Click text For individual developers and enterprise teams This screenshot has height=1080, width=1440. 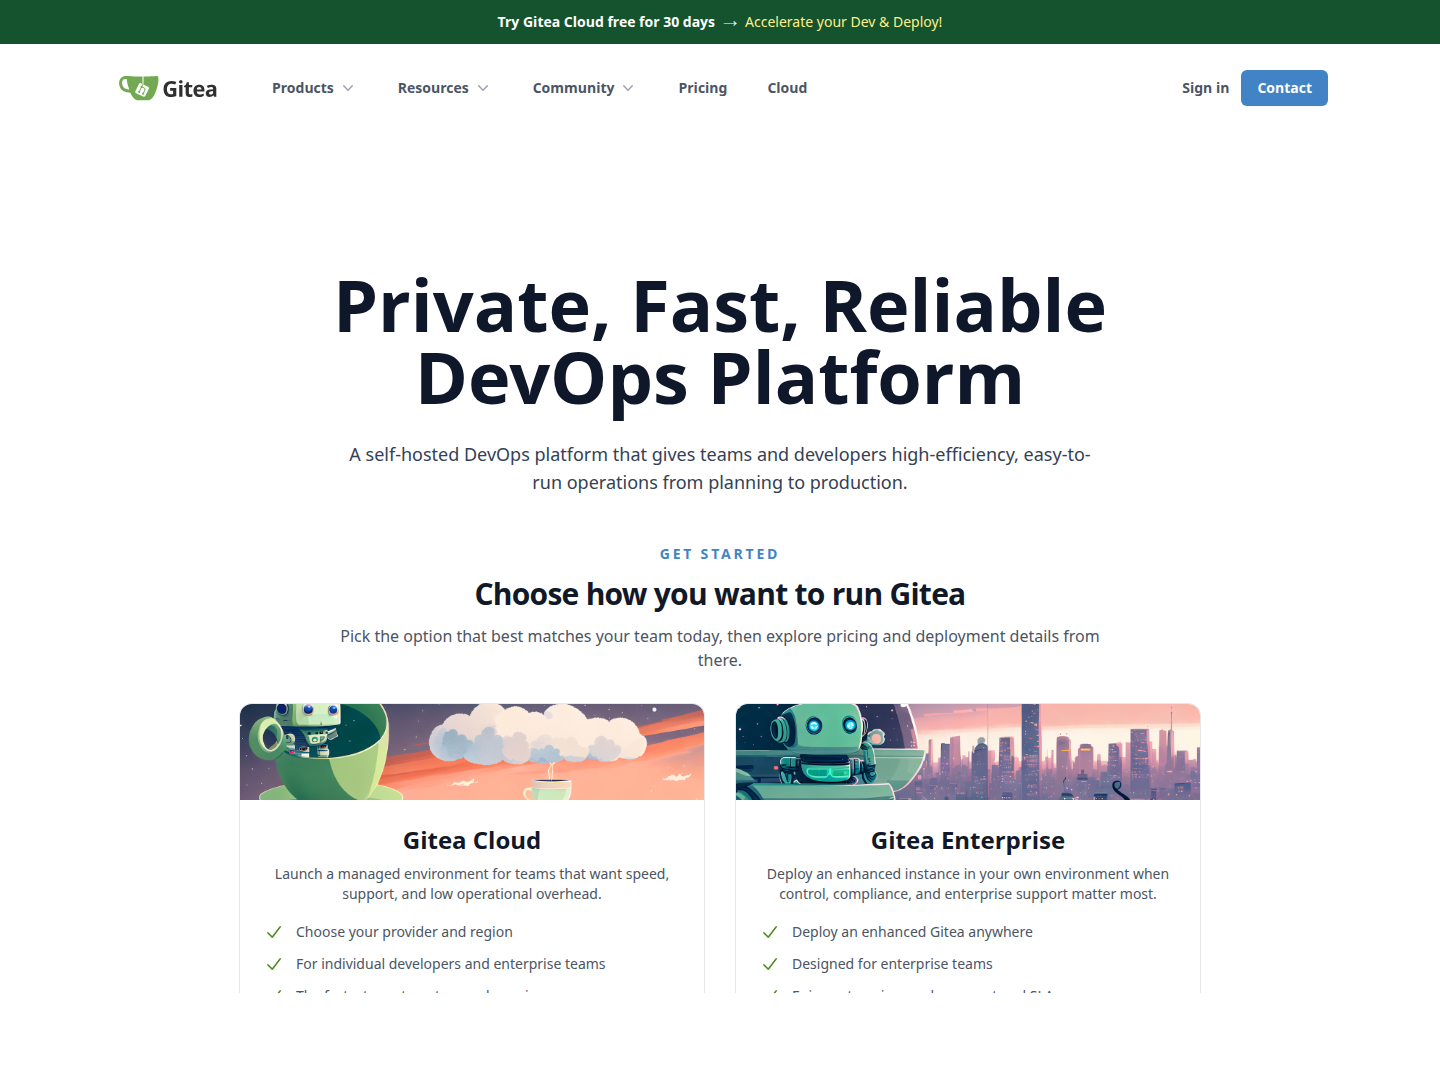coord(451,964)
